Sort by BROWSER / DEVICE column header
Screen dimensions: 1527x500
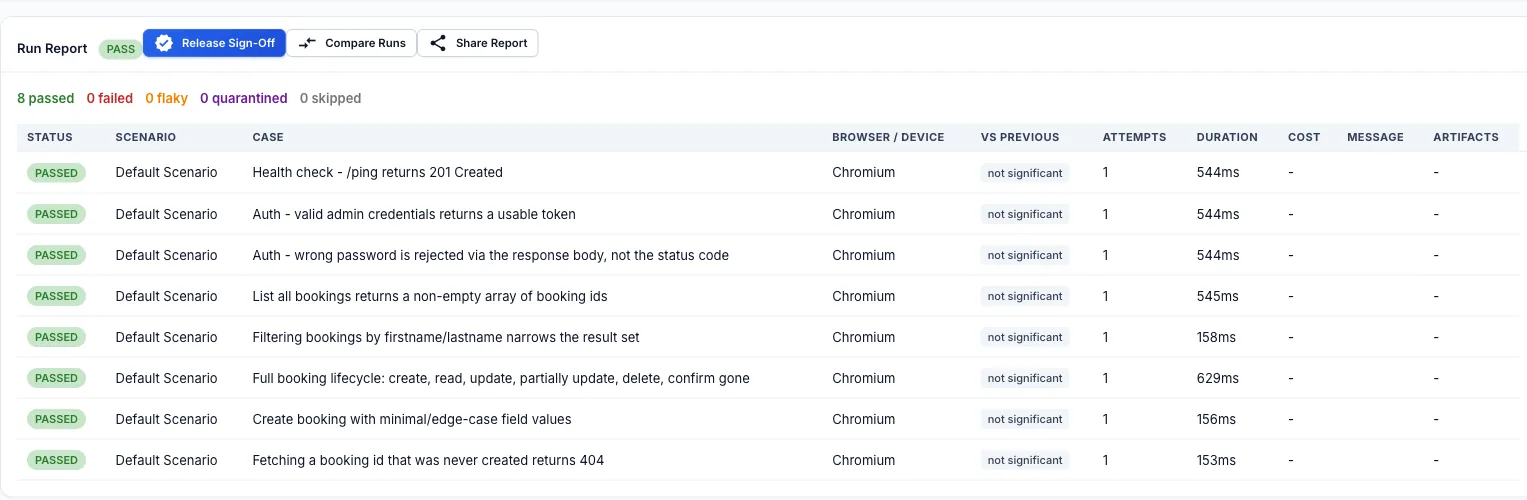coord(888,137)
